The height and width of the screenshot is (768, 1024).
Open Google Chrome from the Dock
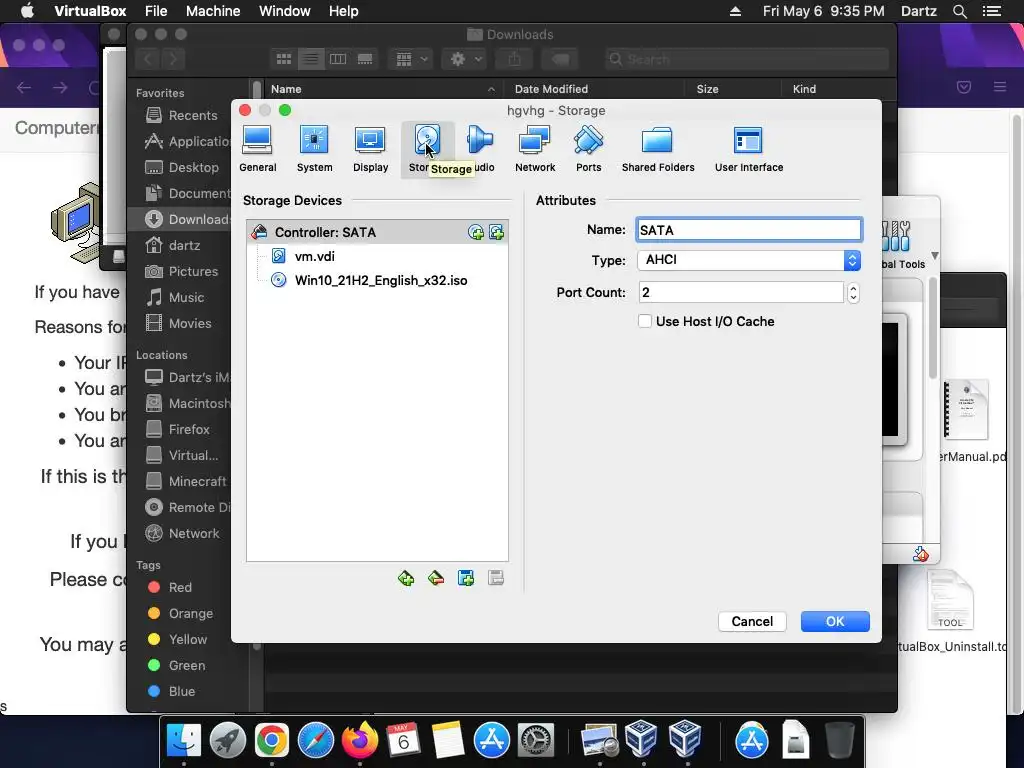point(272,741)
